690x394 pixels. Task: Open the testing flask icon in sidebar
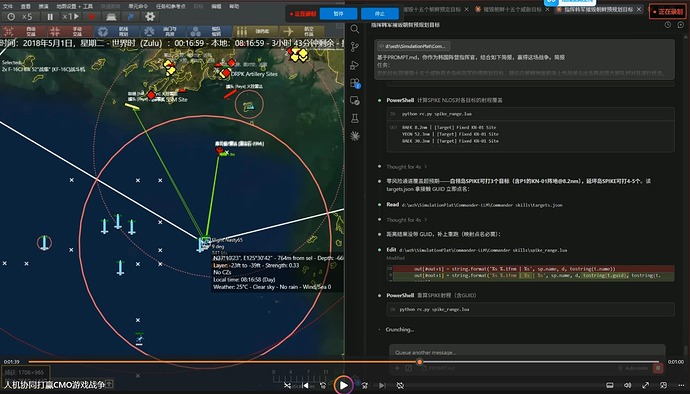355,118
